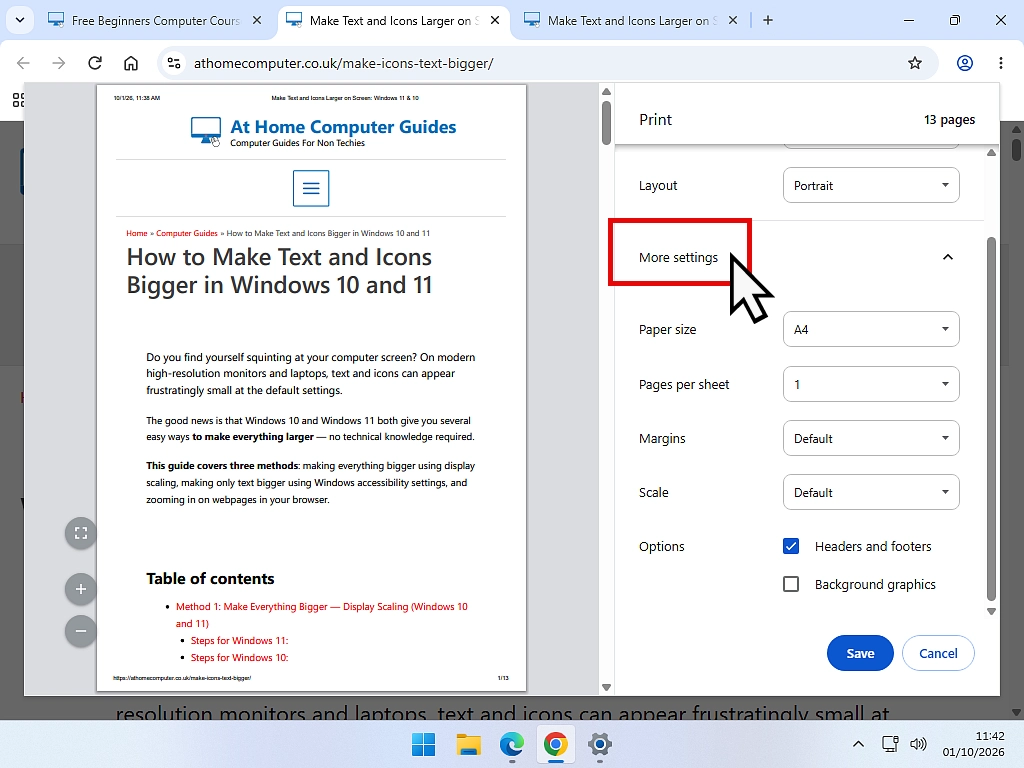Click the browser forward arrow
The width and height of the screenshot is (1024, 768).
(x=59, y=63)
